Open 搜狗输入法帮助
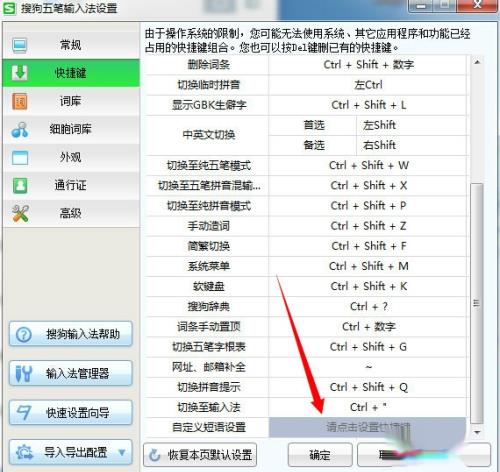Image resolution: width=500 pixels, height=472 pixels. tap(71, 334)
